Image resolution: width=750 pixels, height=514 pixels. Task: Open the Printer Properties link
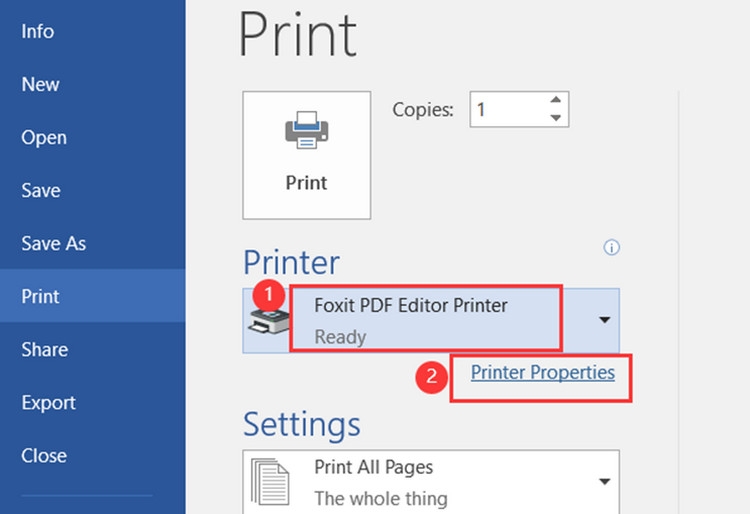(x=542, y=372)
